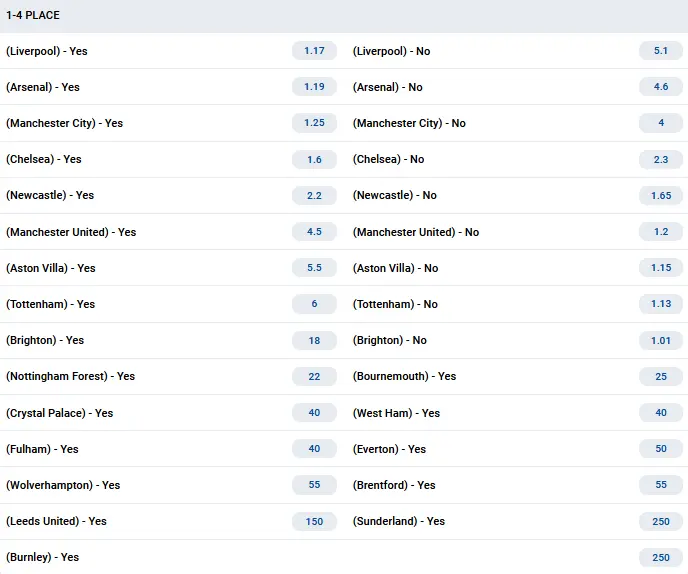Pick Nottingham Forest Yes odds 22
The width and height of the screenshot is (688, 574).
click(314, 376)
